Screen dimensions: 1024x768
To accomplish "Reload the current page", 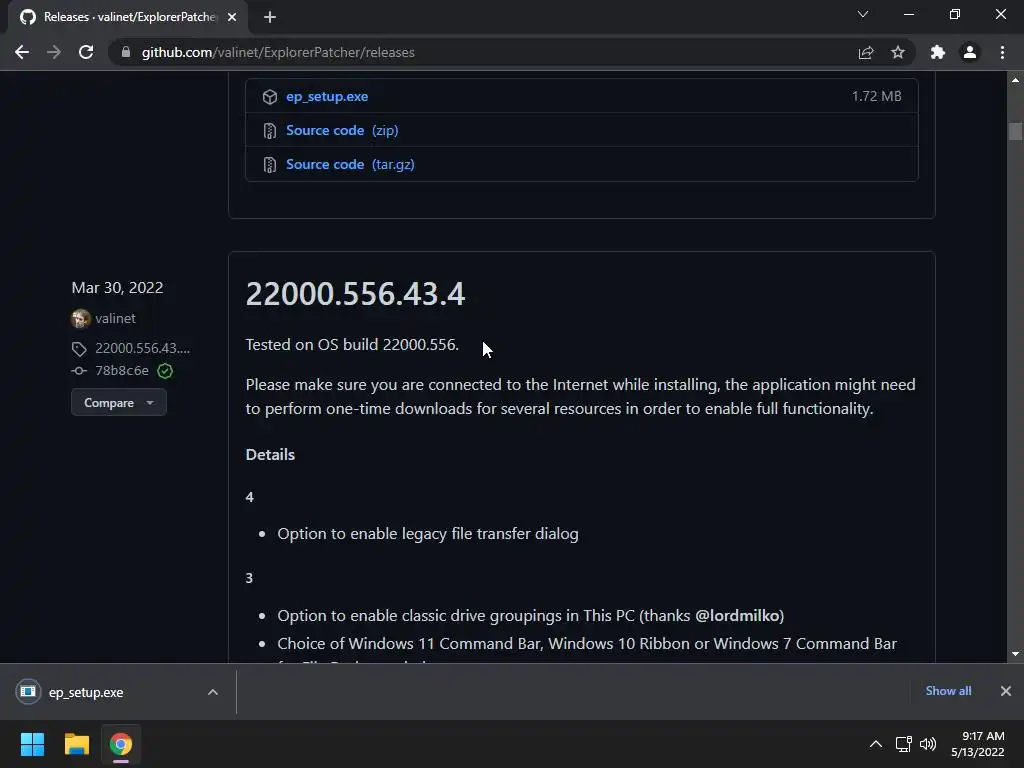I will coord(86,52).
